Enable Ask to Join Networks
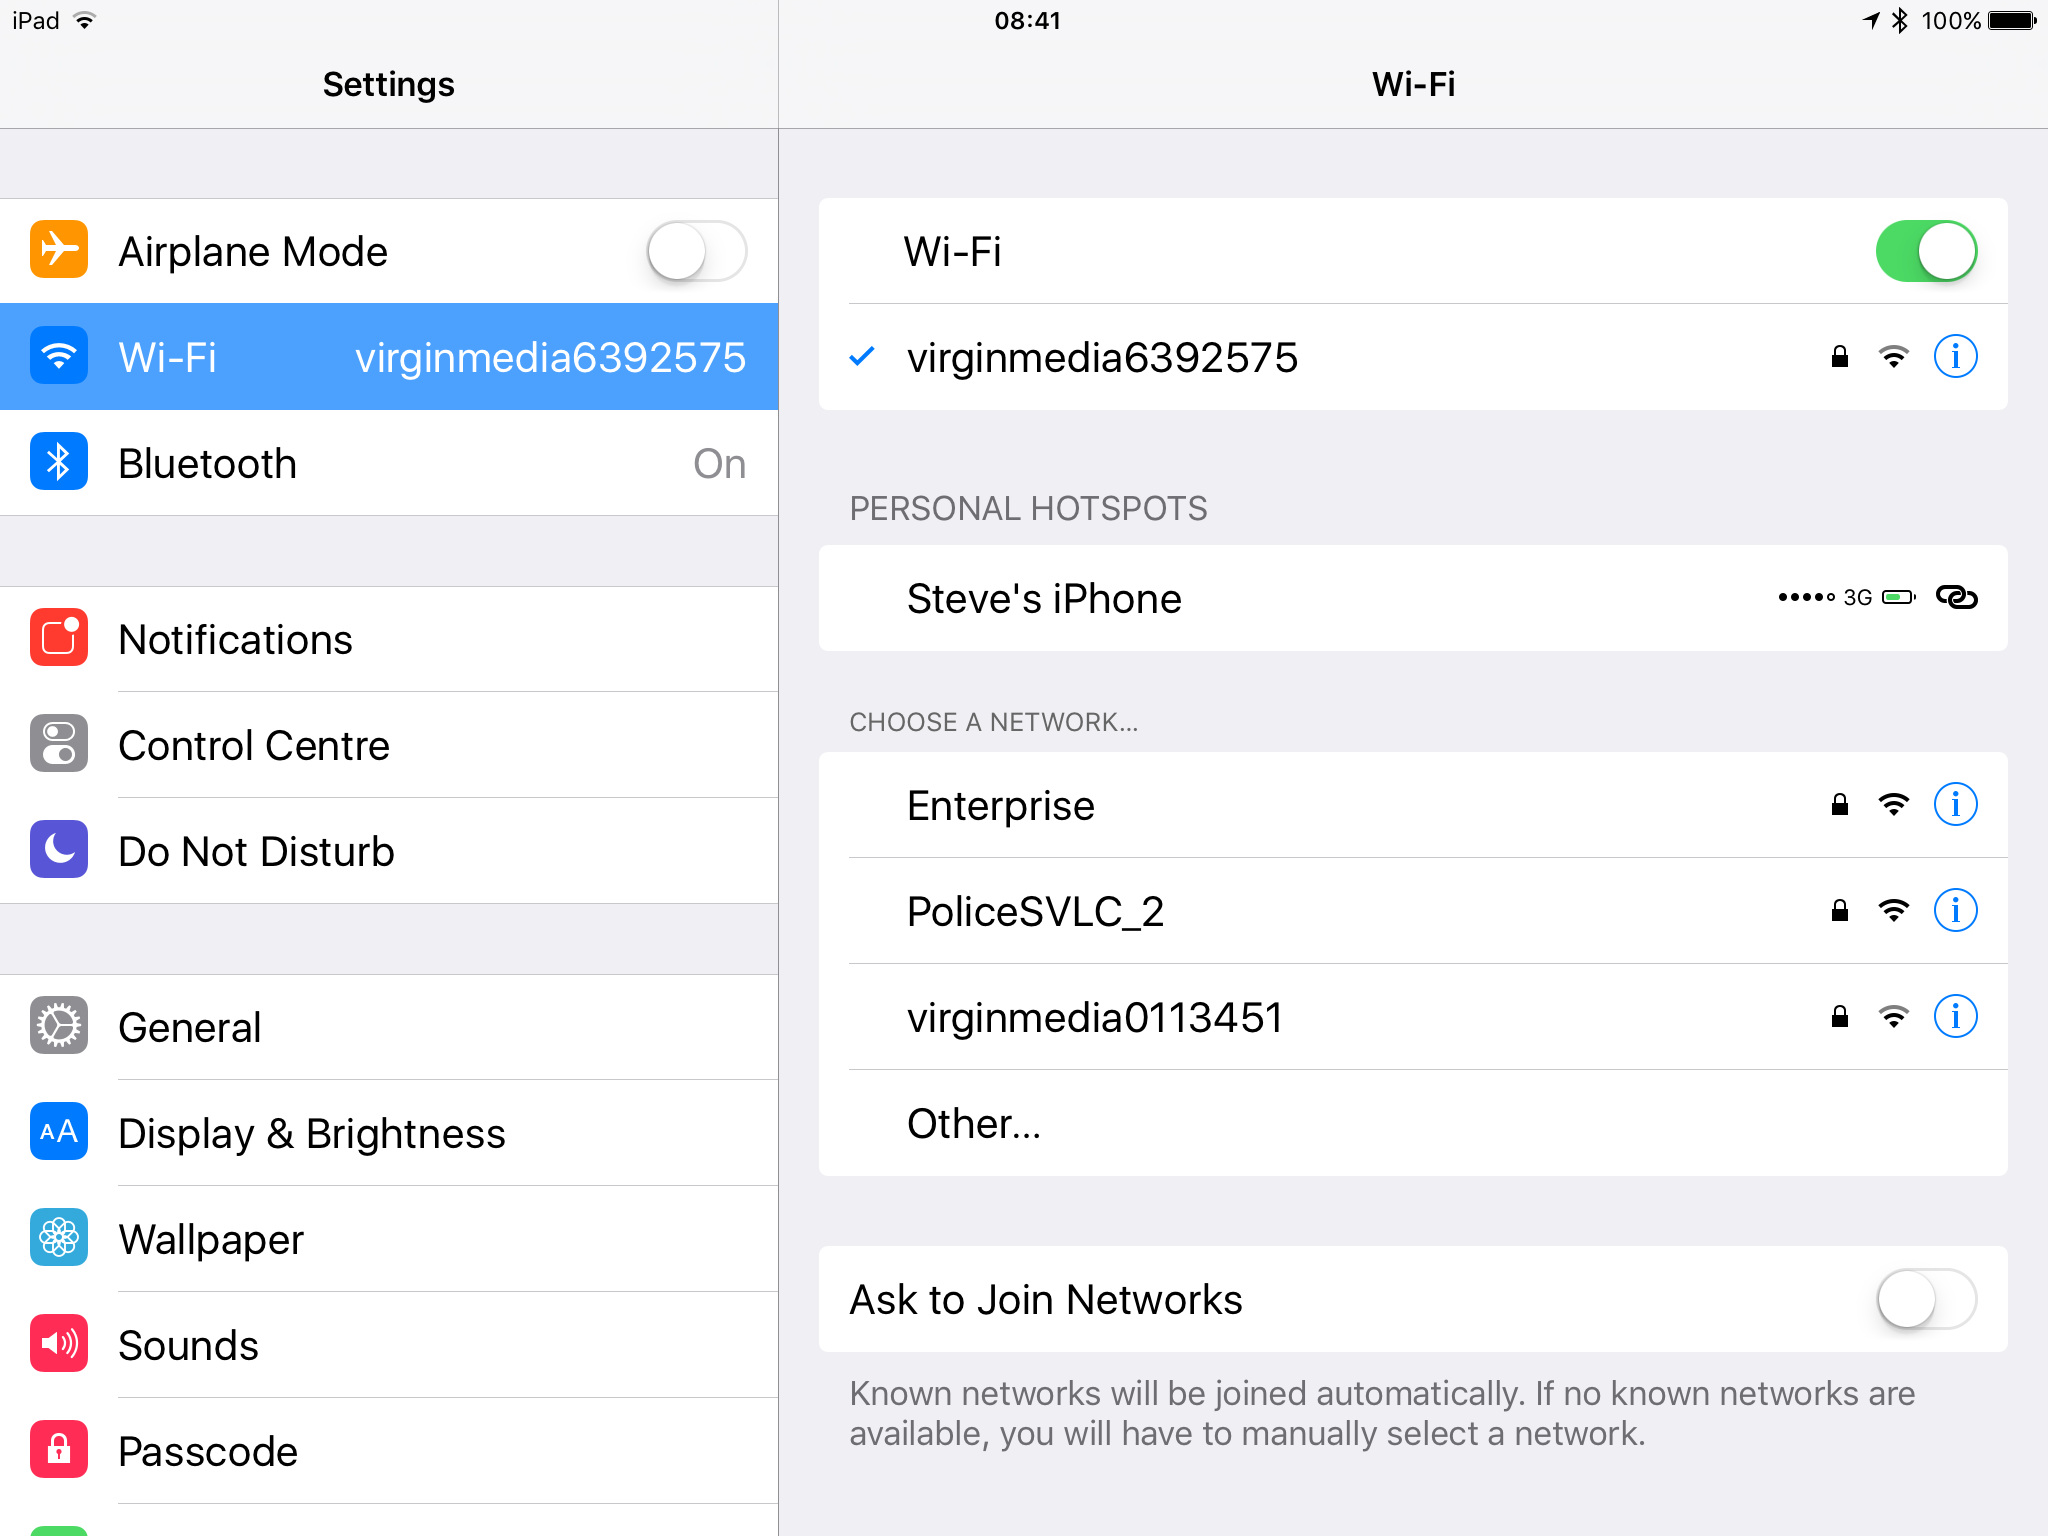The image size is (2048, 1536). tap(1926, 1299)
